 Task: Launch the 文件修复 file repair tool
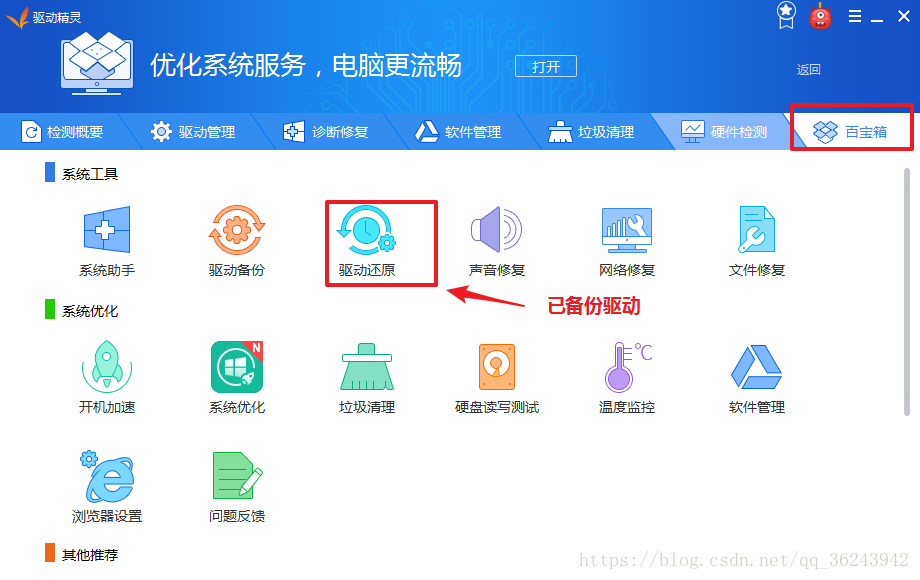tap(757, 230)
